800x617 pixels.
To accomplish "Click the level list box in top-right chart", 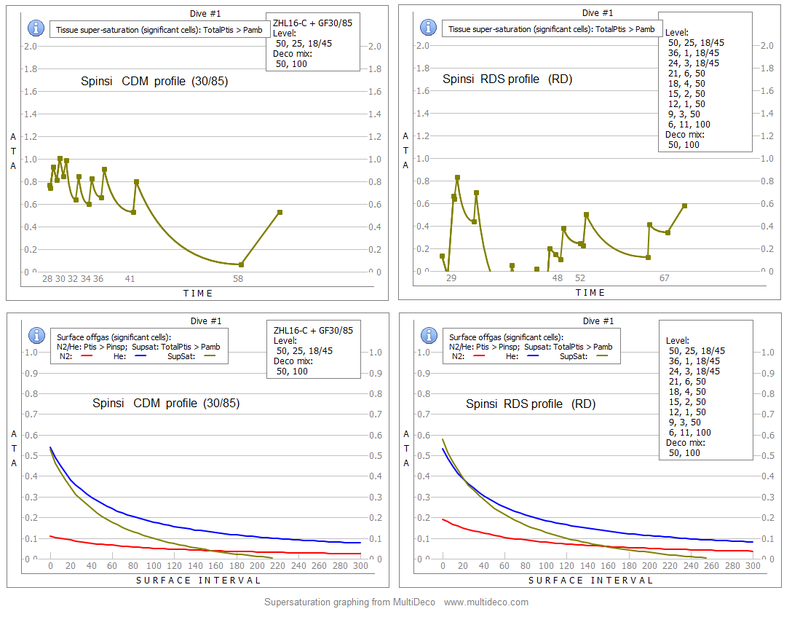I will (704, 85).
